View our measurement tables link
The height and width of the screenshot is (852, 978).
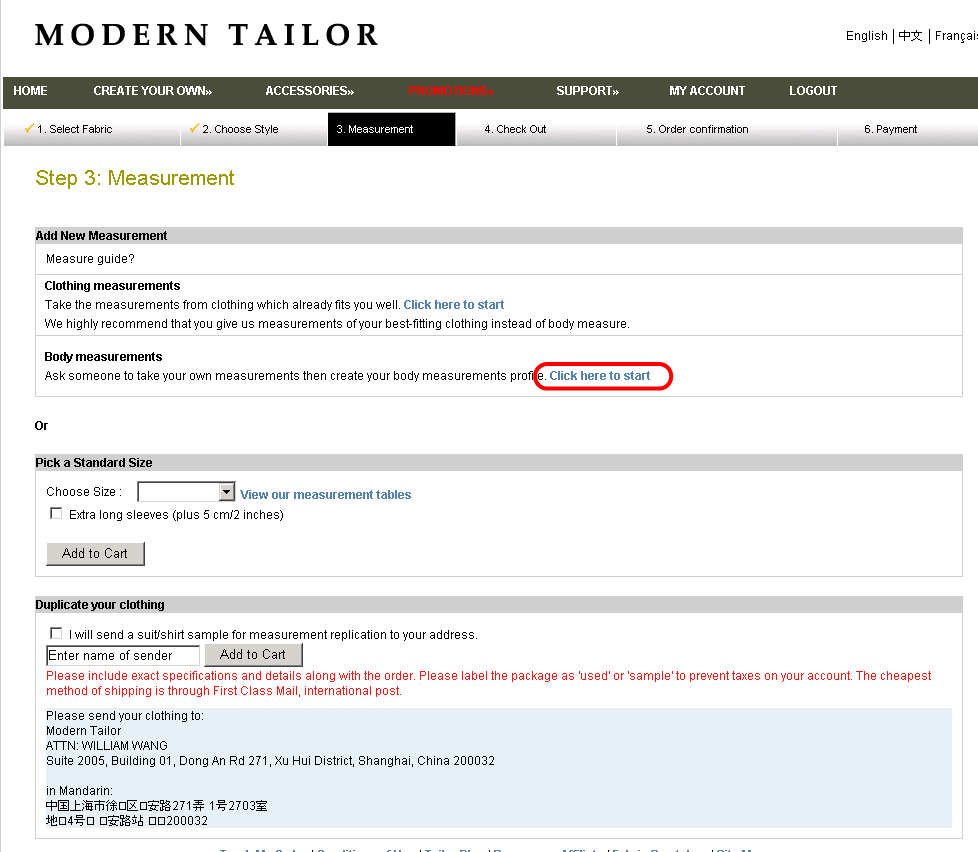pos(325,495)
